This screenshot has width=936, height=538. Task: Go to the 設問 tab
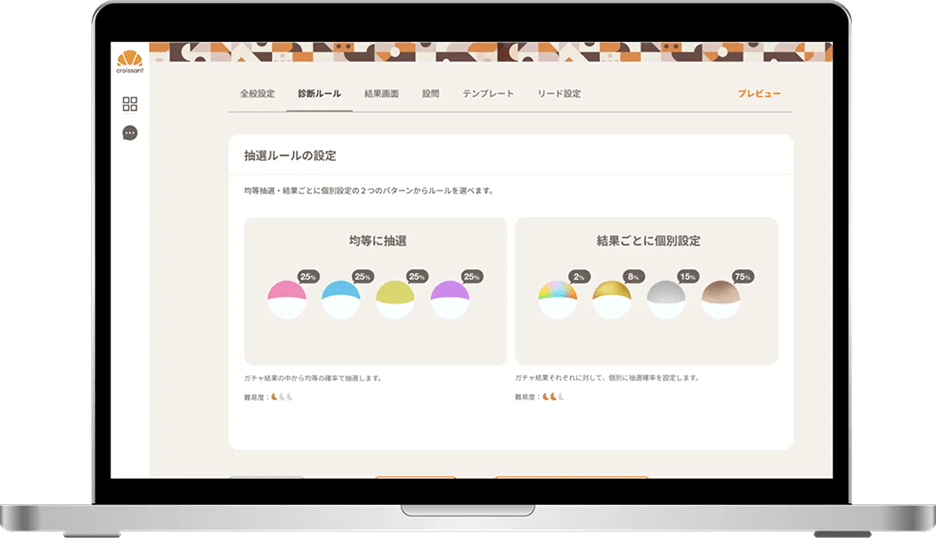click(430, 93)
